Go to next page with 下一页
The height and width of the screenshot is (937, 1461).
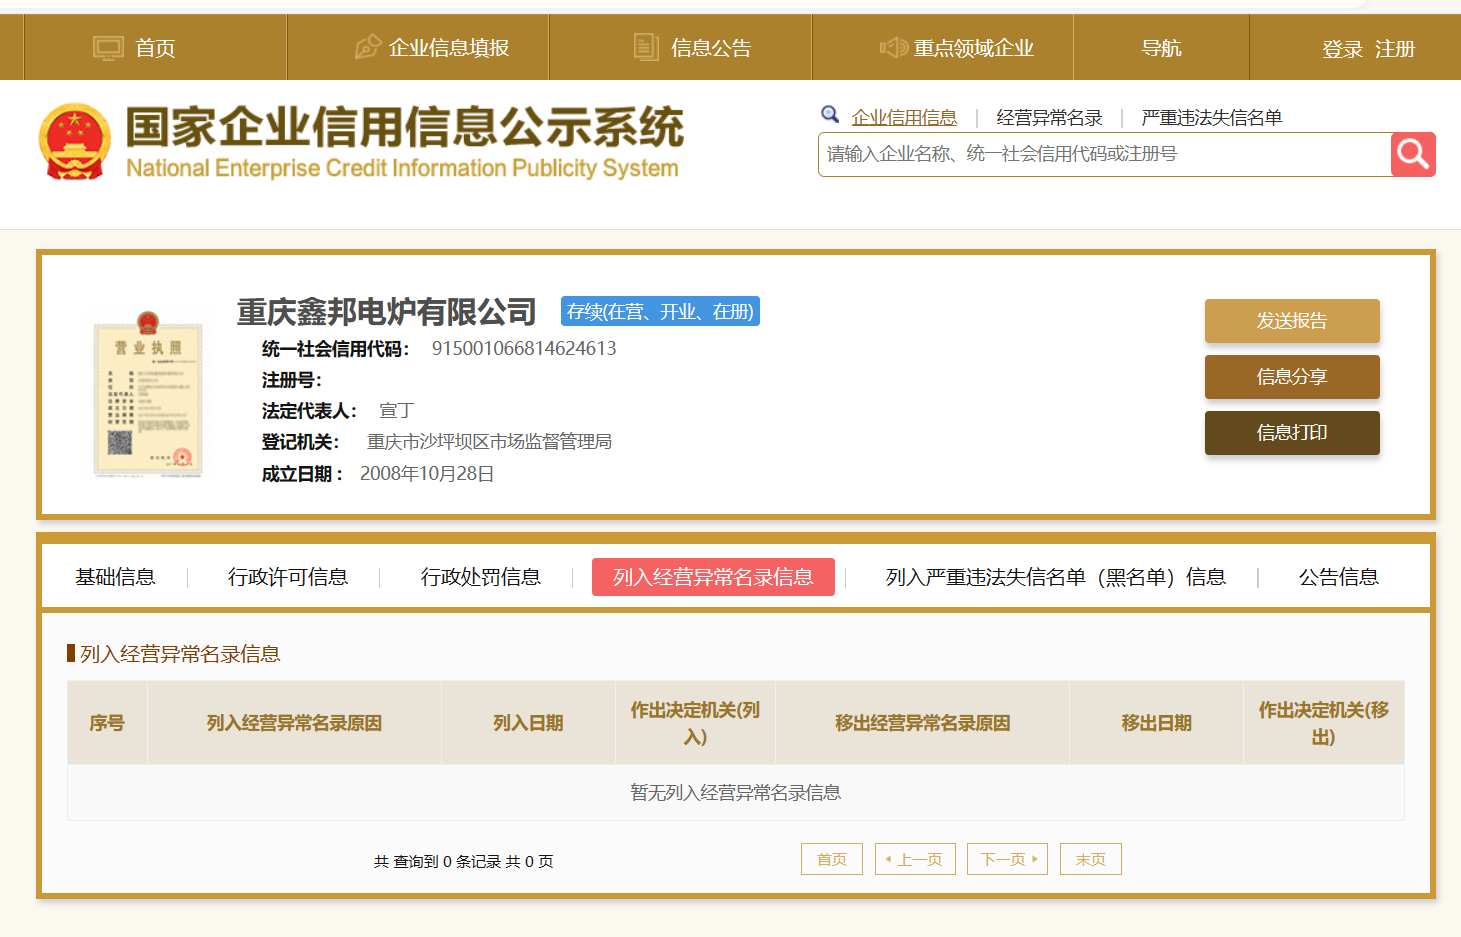tap(1007, 859)
